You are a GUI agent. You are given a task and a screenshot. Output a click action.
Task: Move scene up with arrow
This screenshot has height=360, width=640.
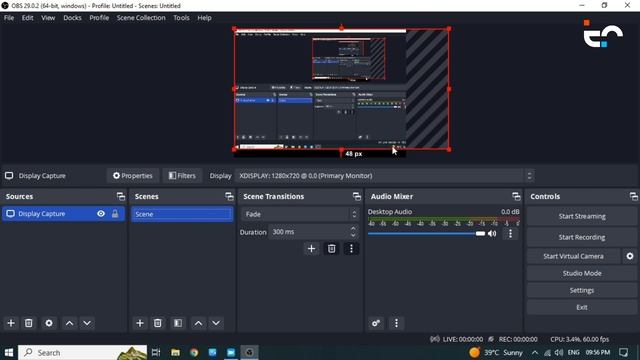(x=198, y=323)
